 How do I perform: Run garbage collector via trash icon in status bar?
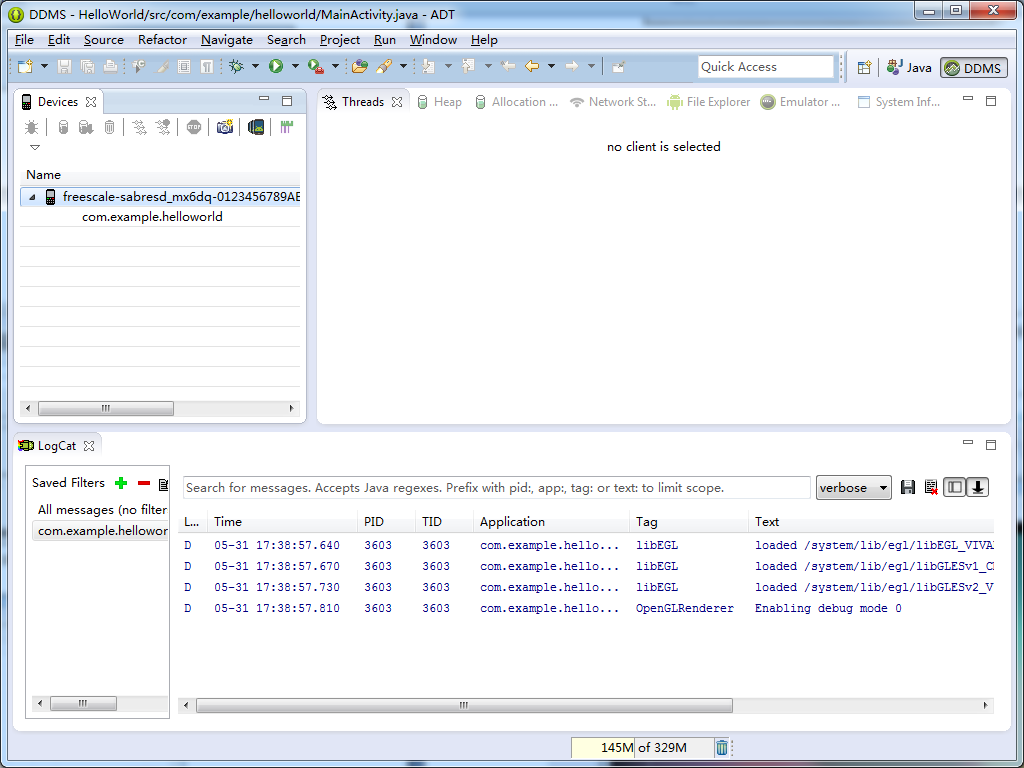(x=722, y=748)
